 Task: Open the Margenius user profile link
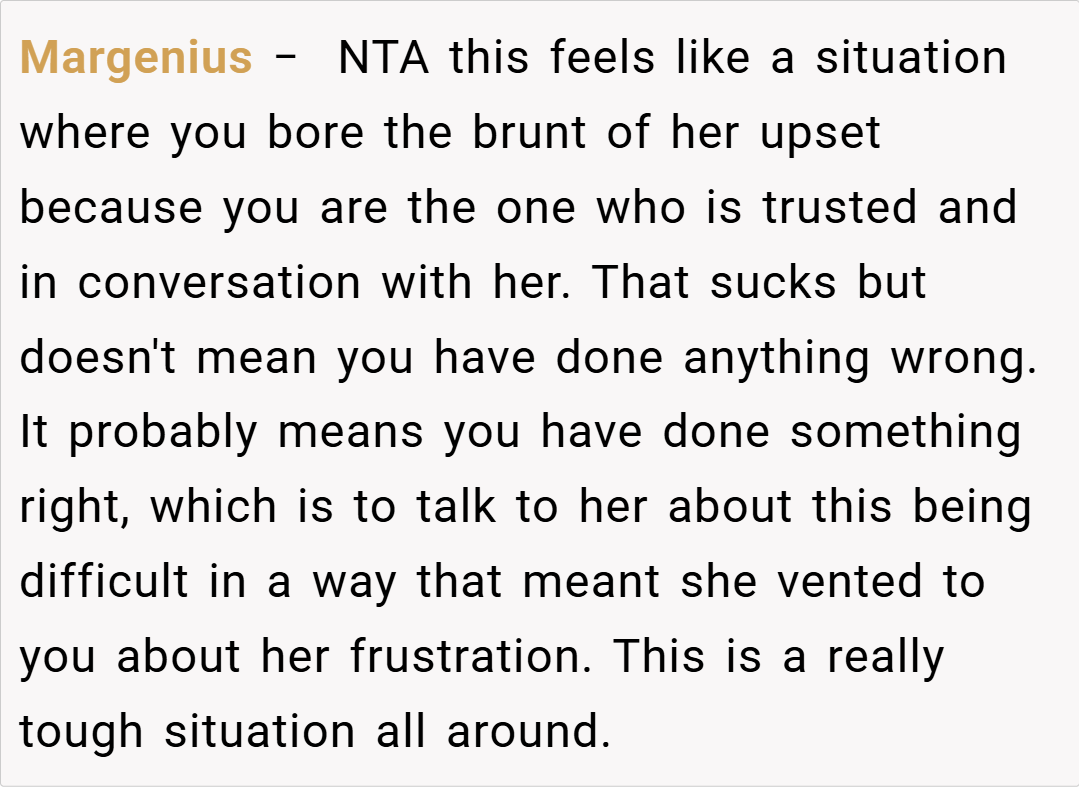[x=136, y=58]
